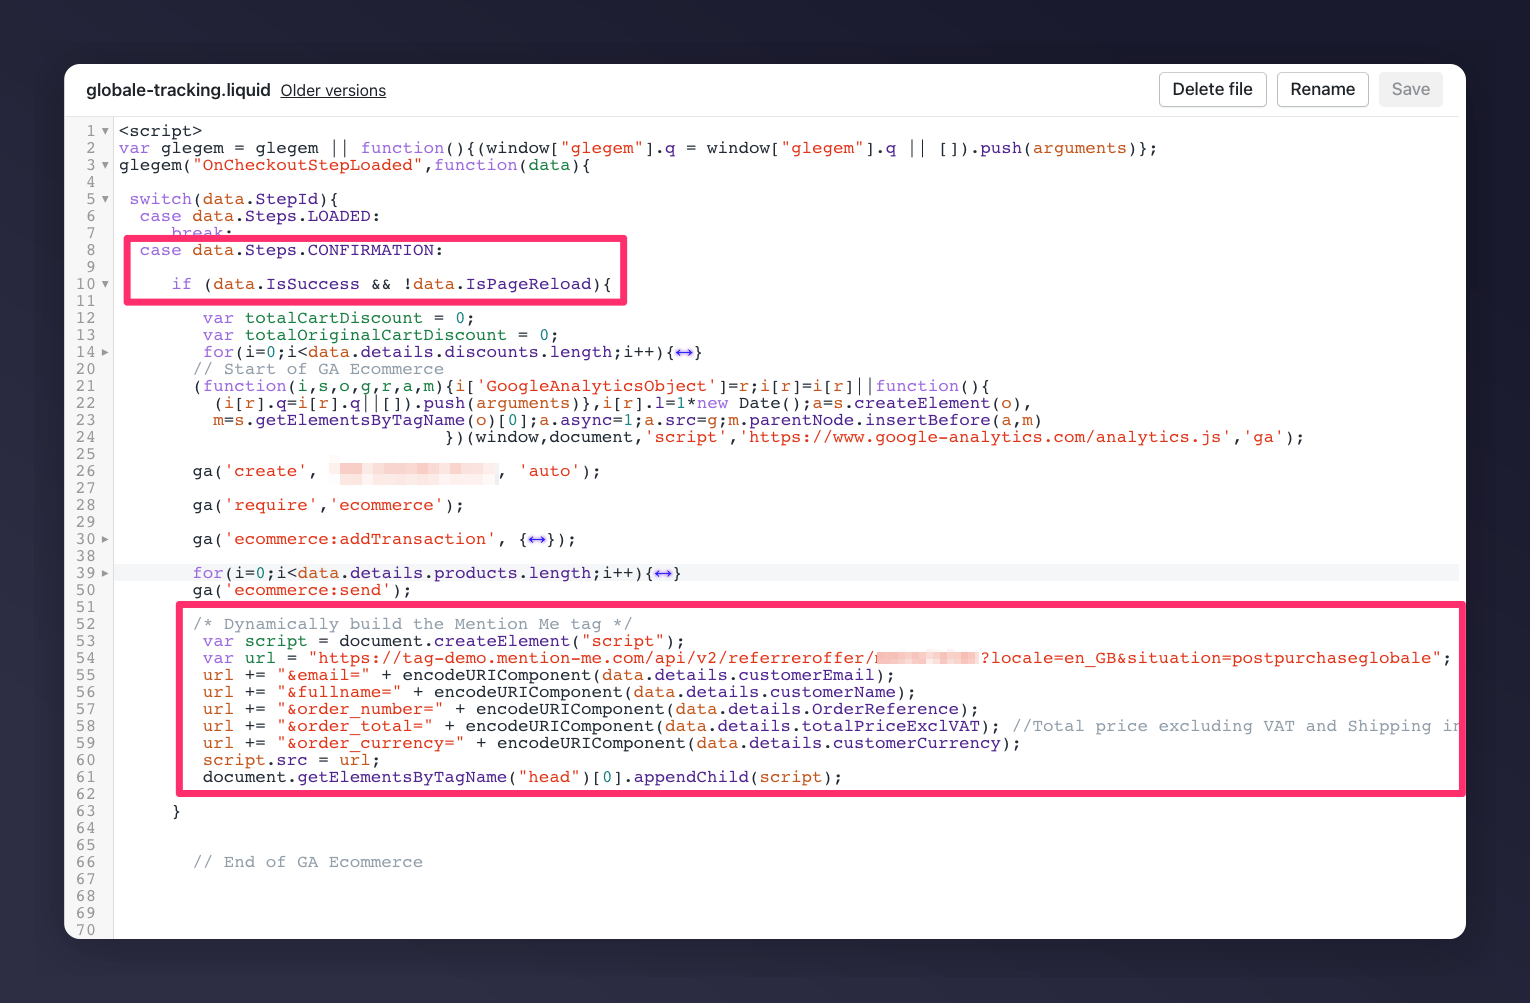
Task: Click the "&order_currency=" url line
Action: 612,743
